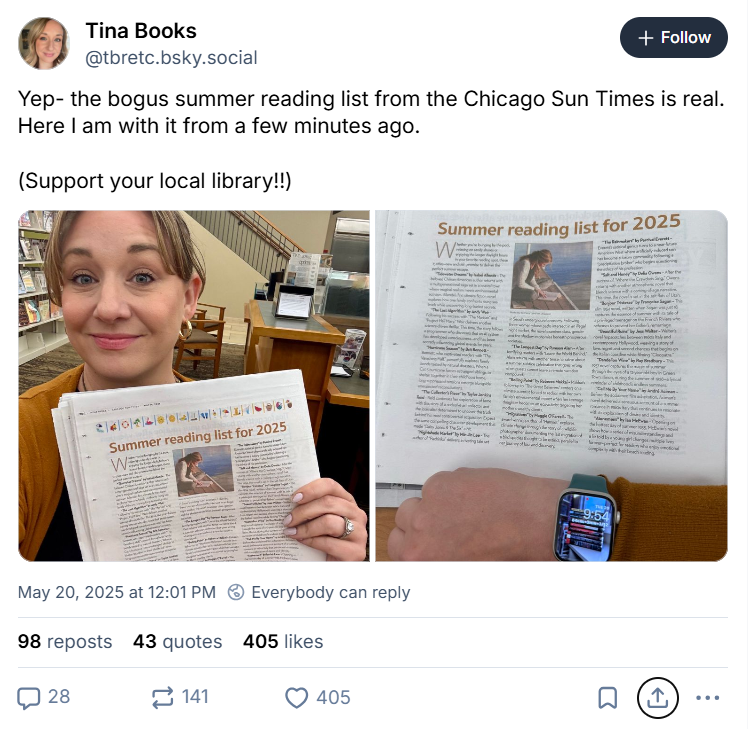Bookmark the post

tap(608, 698)
